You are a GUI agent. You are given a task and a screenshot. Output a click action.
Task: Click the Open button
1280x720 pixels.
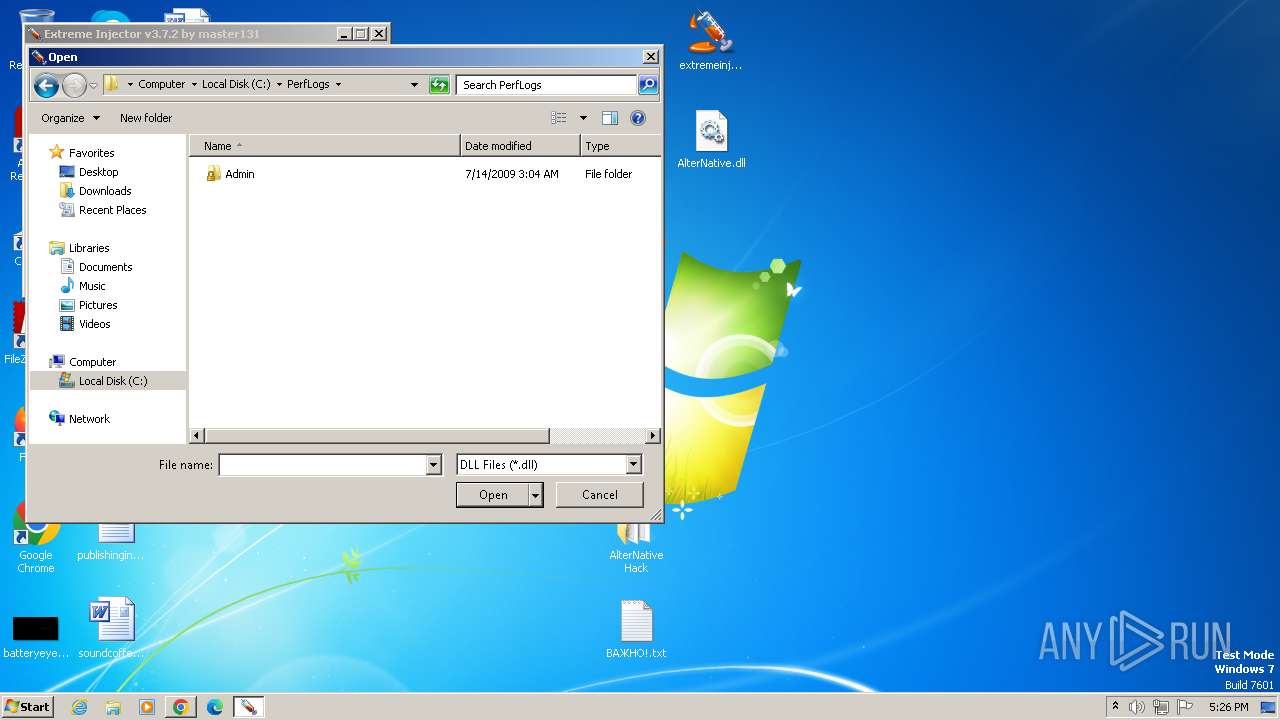click(x=493, y=495)
